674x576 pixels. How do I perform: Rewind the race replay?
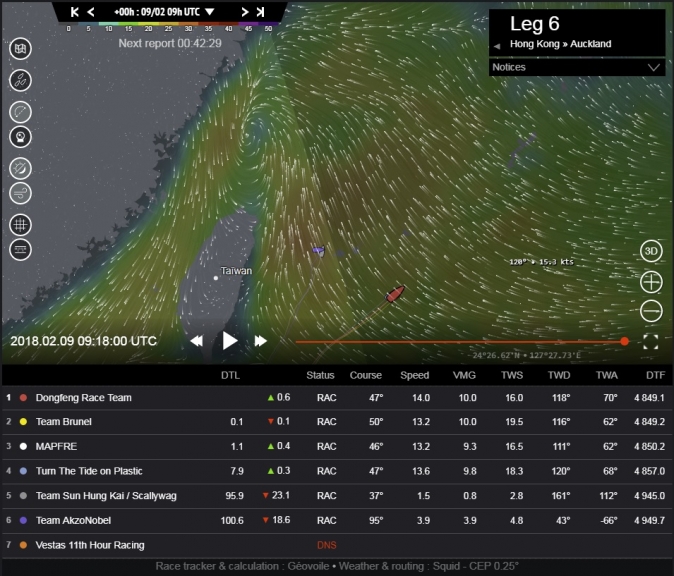coord(196,341)
